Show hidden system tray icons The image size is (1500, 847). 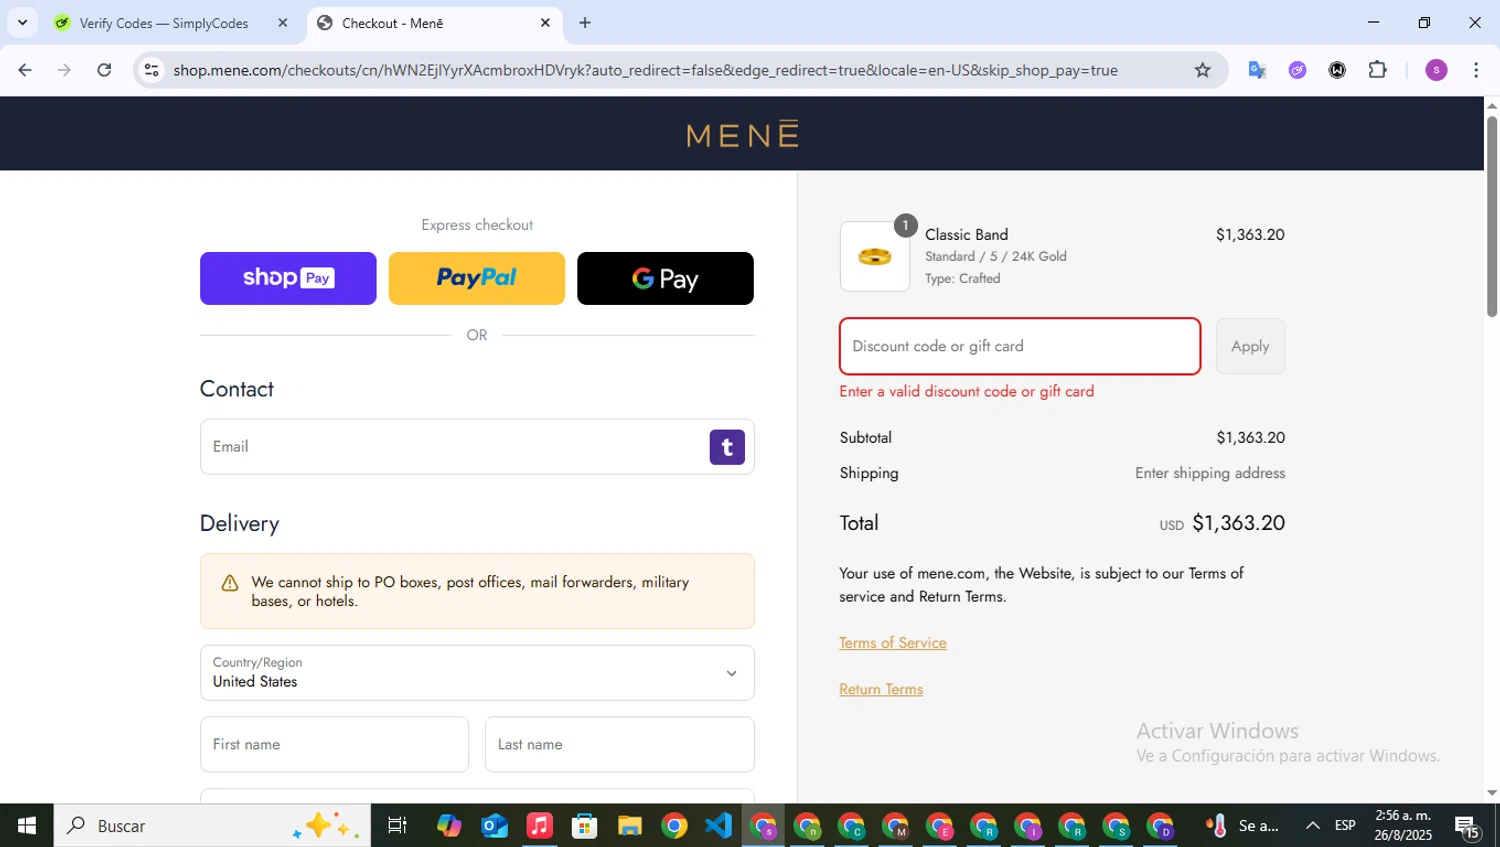[x=1312, y=826]
